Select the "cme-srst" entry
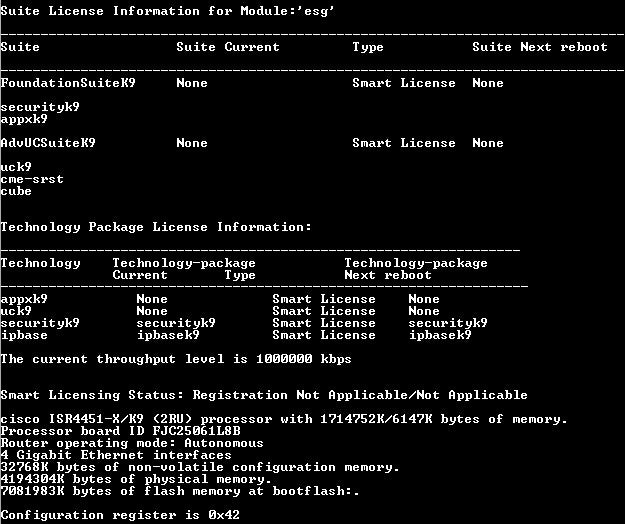The width and height of the screenshot is (625, 524). [32, 179]
